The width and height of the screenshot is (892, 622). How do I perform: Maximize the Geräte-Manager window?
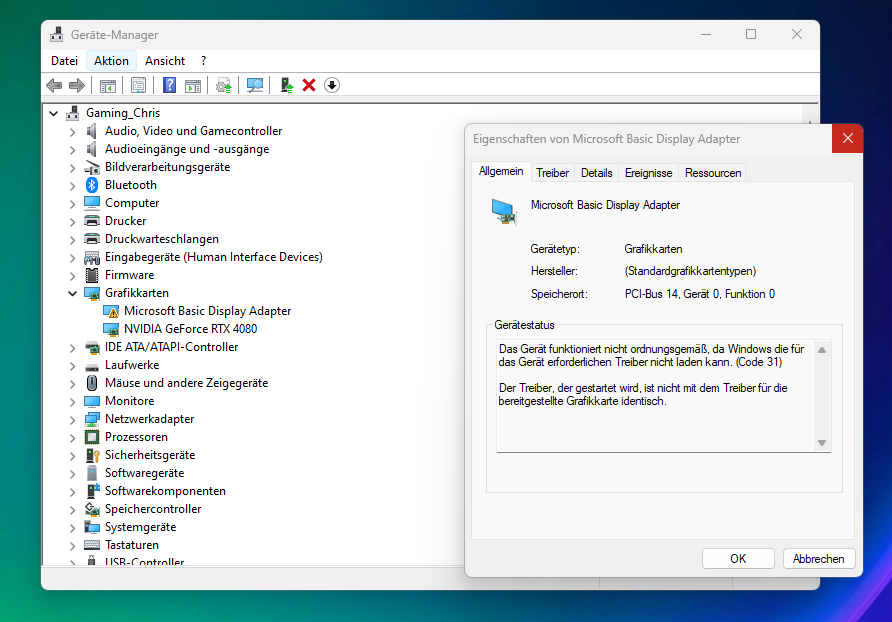click(x=751, y=34)
